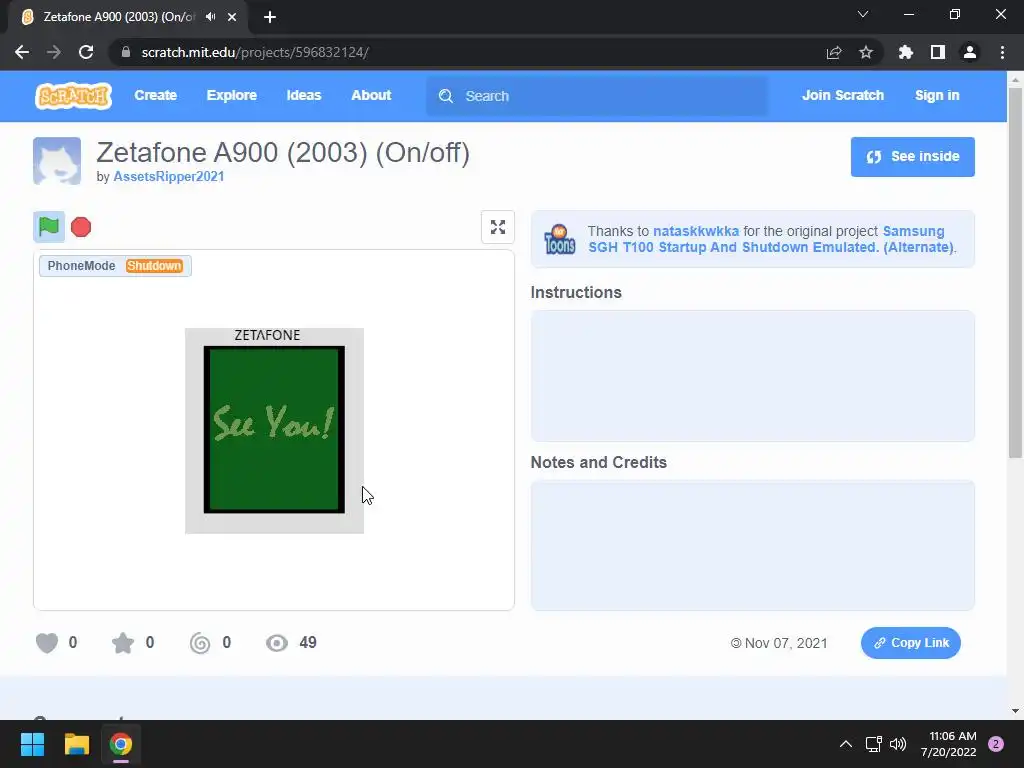Open nataskkwkka profile link
This screenshot has height=768, width=1024.
pyautogui.click(x=696, y=231)
